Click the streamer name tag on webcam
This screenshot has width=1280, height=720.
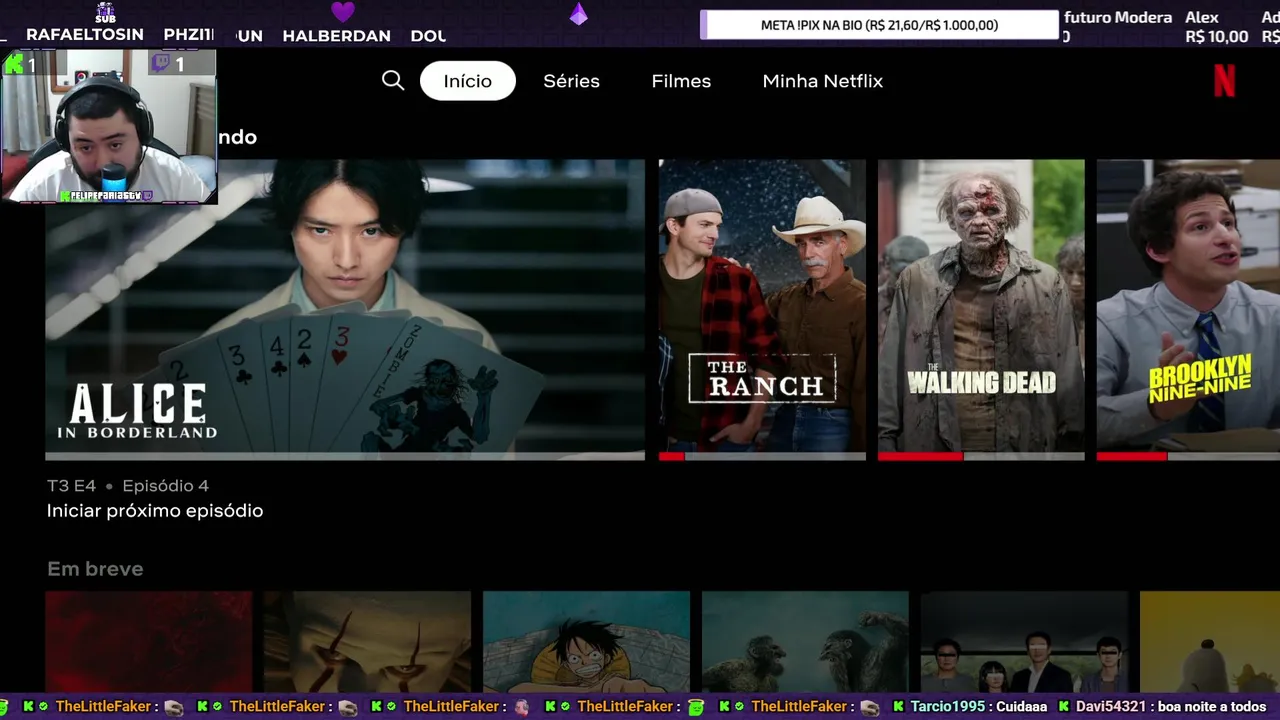[x=105, y=196]
